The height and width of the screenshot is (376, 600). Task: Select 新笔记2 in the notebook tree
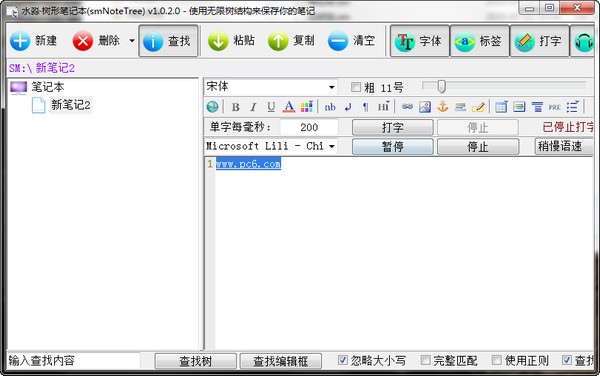coord(71,105)
